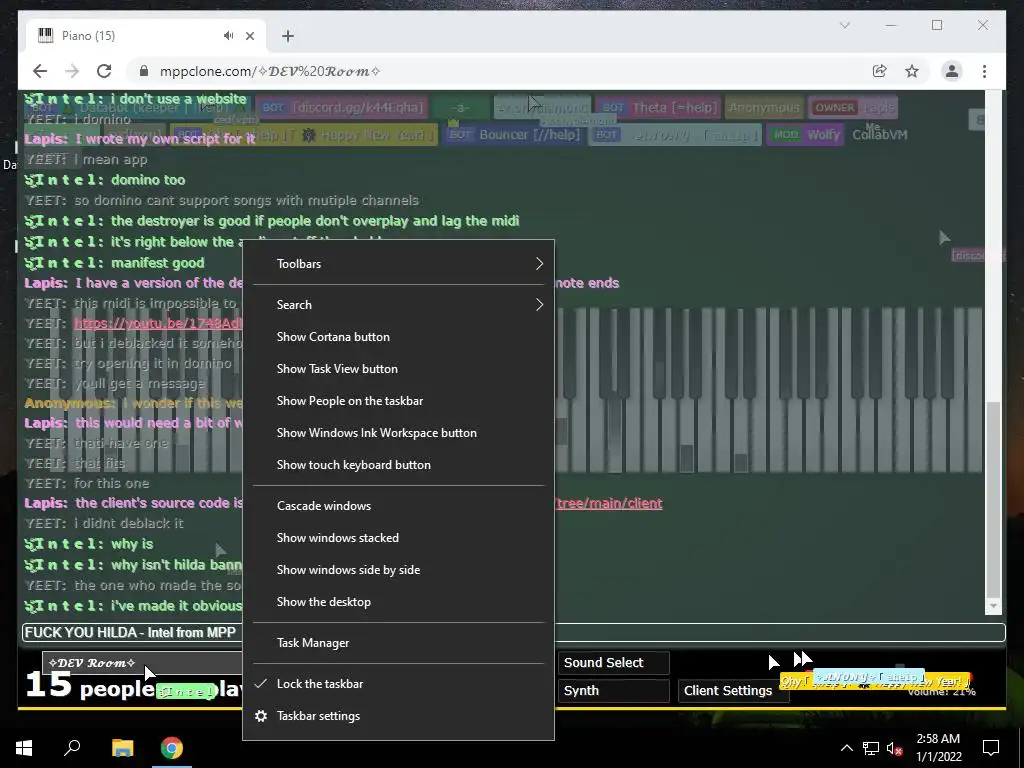Open muted volume tray icon

(x=895, y=748)
